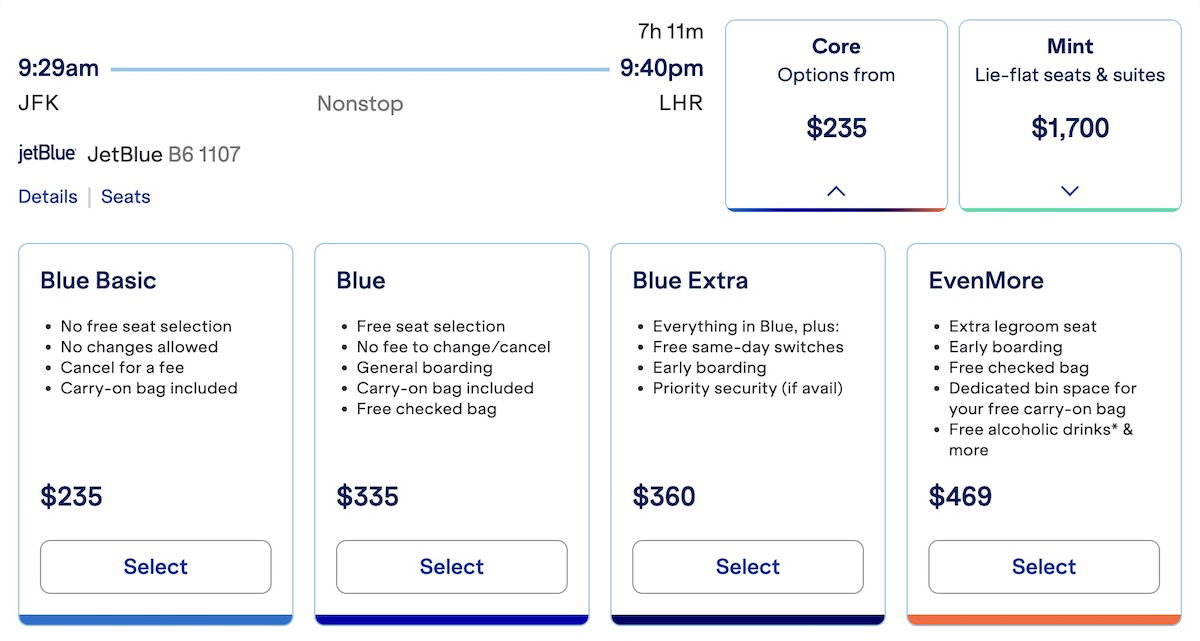This screenshot has width=1200, height=641.
Task: Click the $1,700 Mint price
Action: click(1069, 128)
